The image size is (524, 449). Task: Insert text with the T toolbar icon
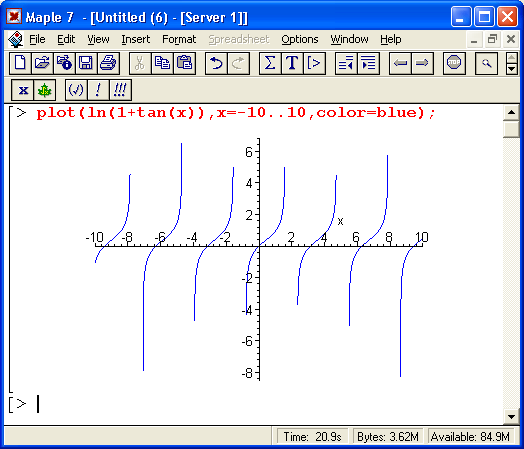(292, 63)
